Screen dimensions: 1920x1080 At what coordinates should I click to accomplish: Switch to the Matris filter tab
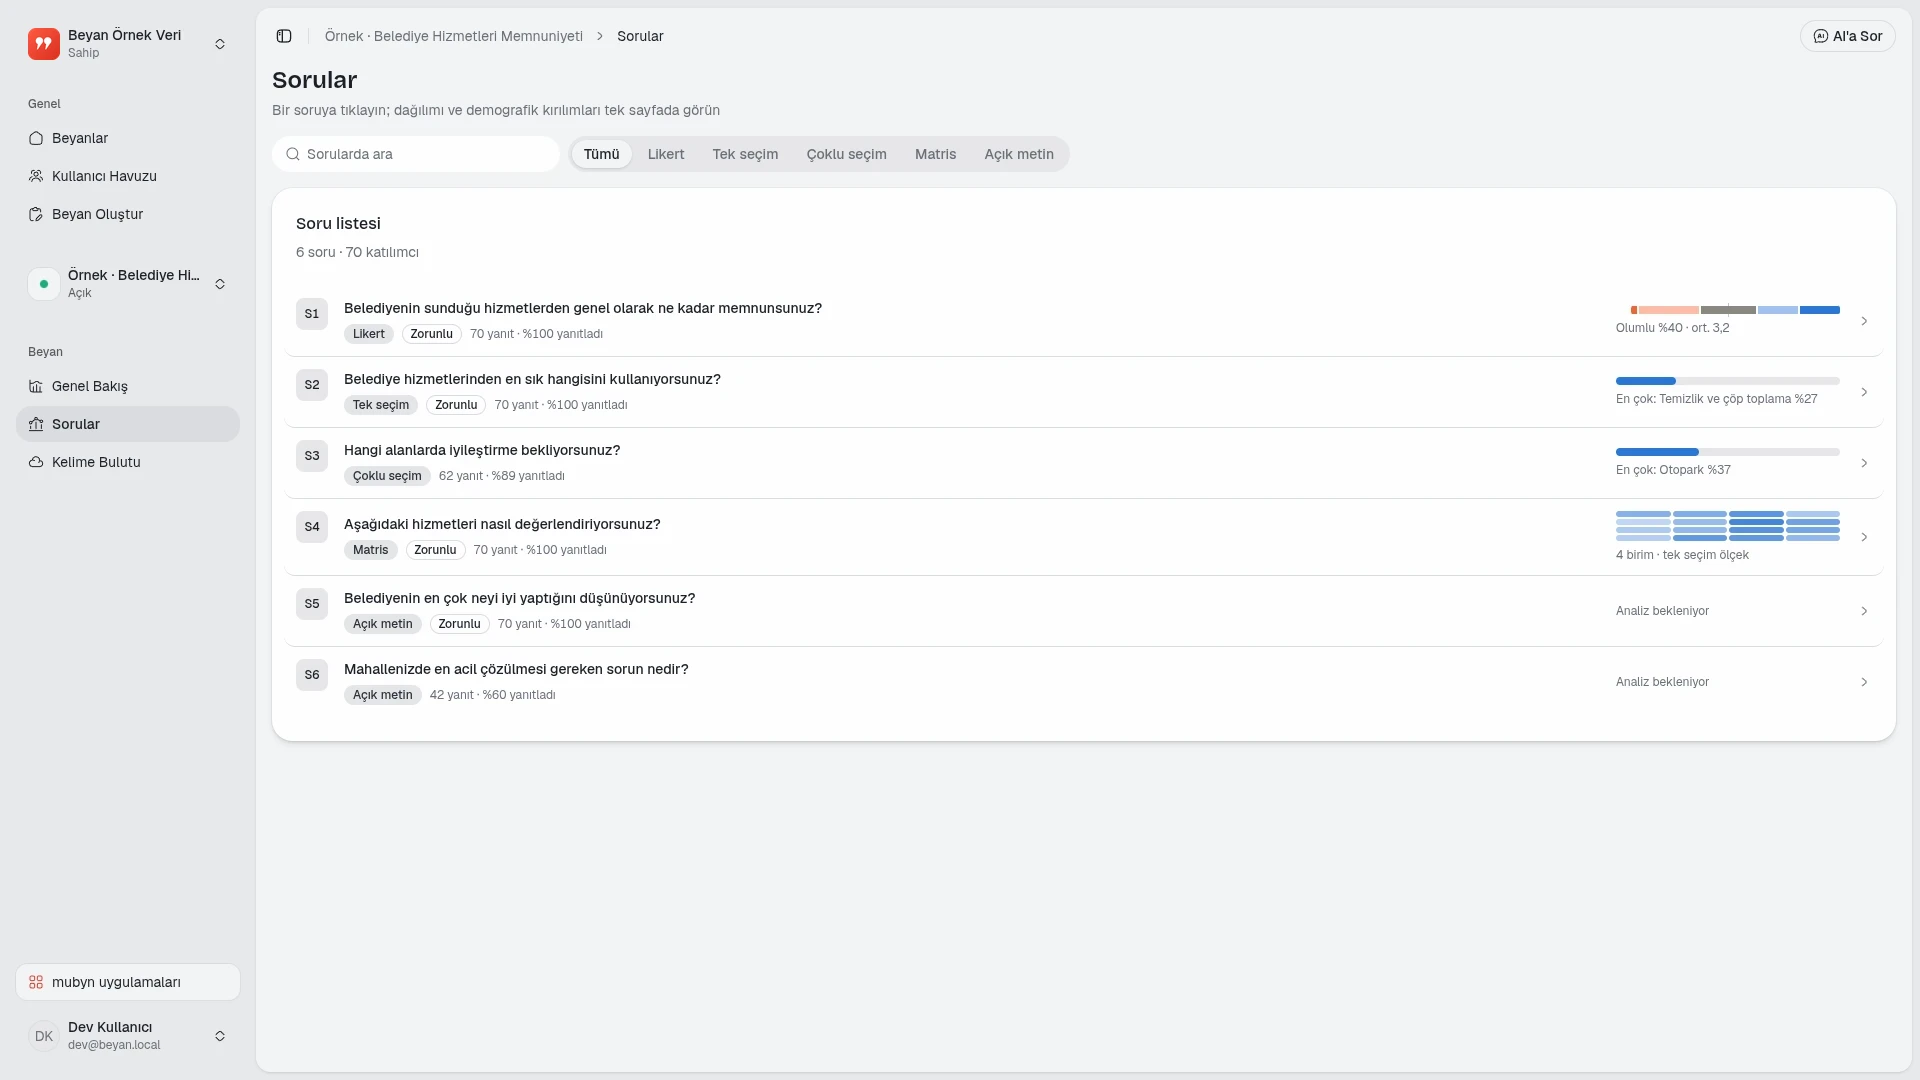pyautogui.click(x=935, y=154)
